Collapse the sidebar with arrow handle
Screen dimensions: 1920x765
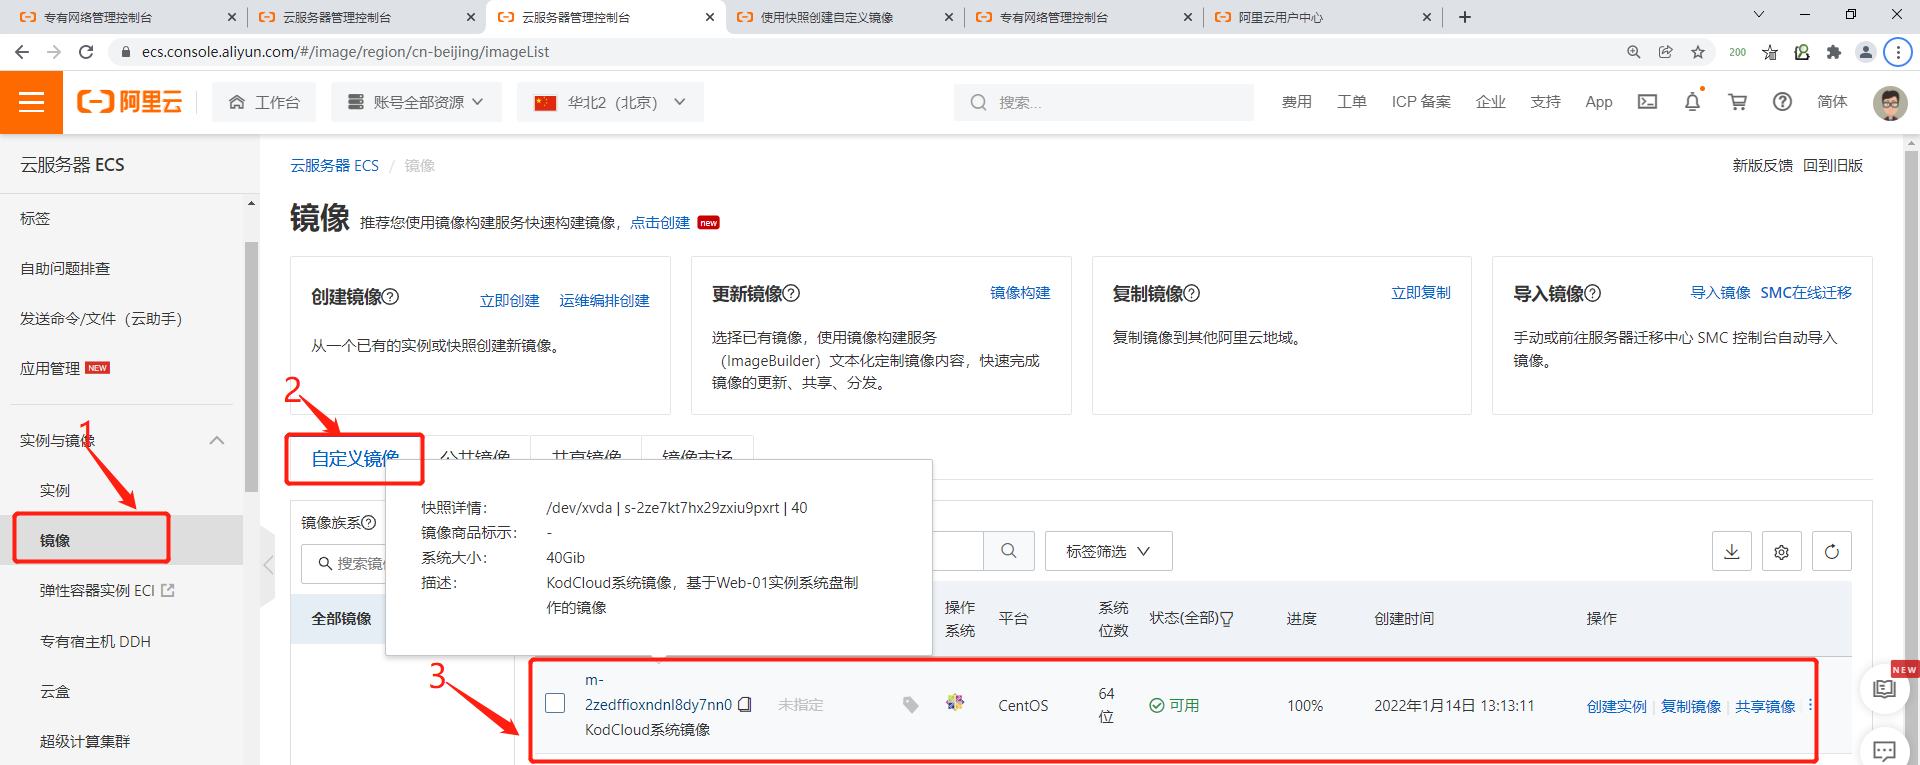coord(267,565)
